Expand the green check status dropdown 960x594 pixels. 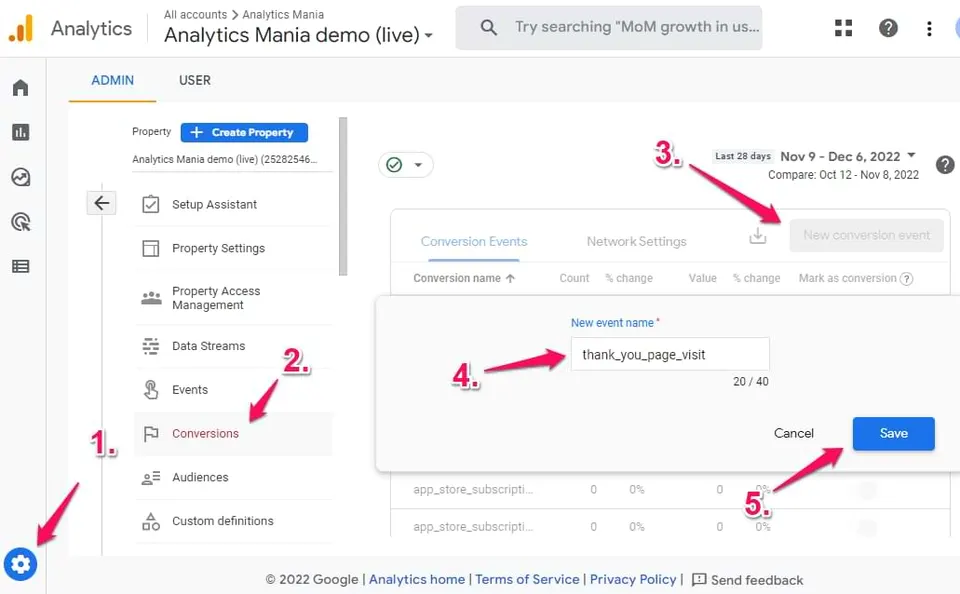(x=405, y=165)
